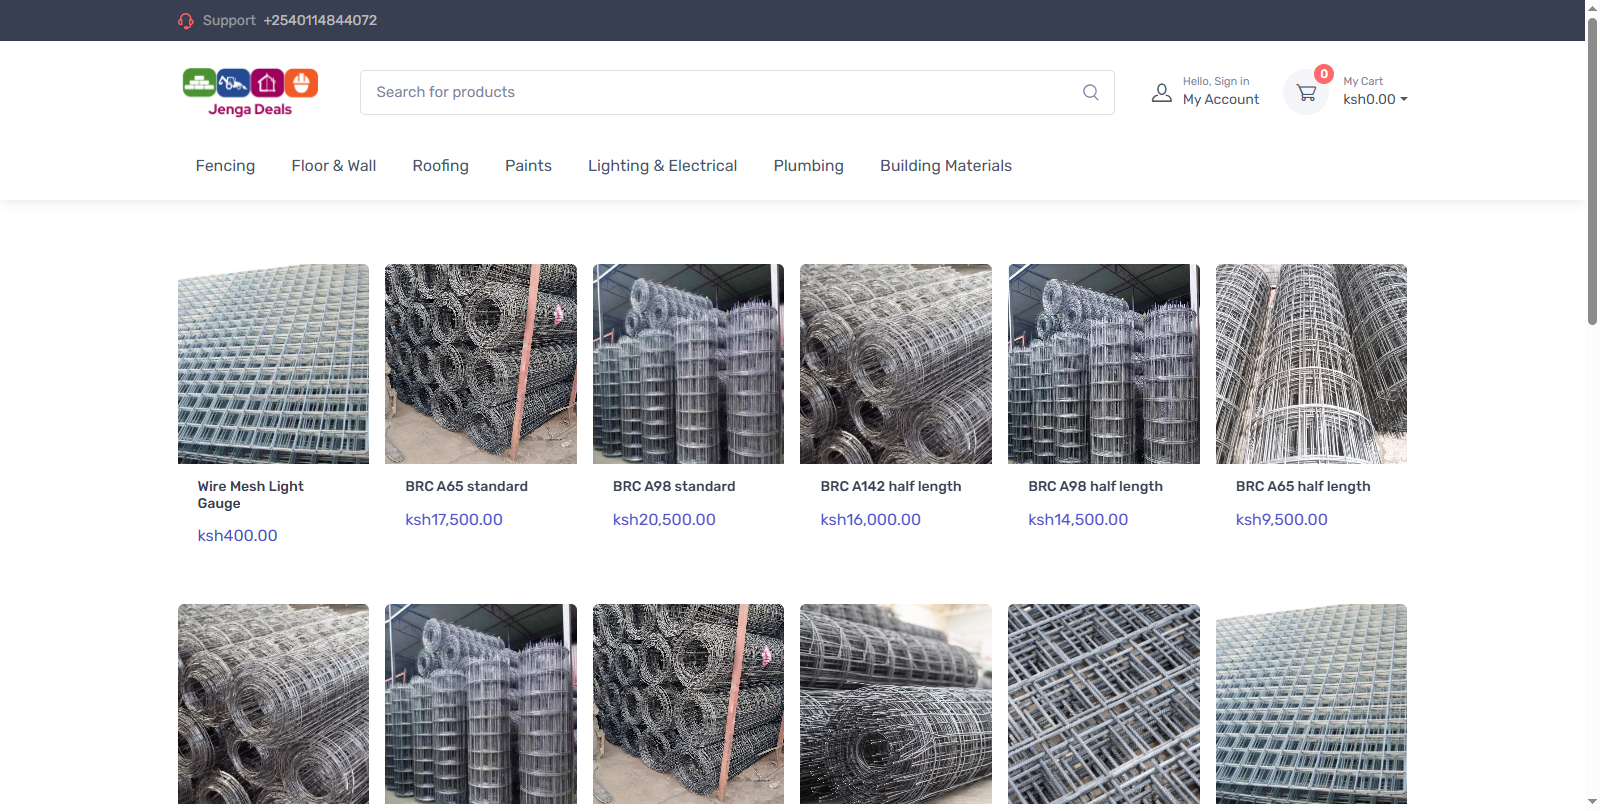Go to the Roofing category

pyautogui.click(x=440, y=166)
